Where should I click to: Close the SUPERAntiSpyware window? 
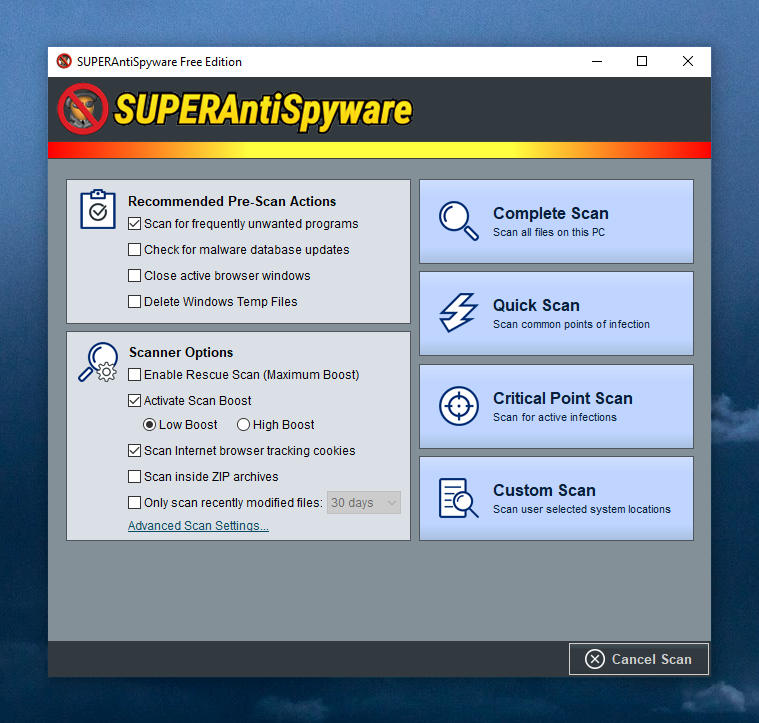coord(687,61)
